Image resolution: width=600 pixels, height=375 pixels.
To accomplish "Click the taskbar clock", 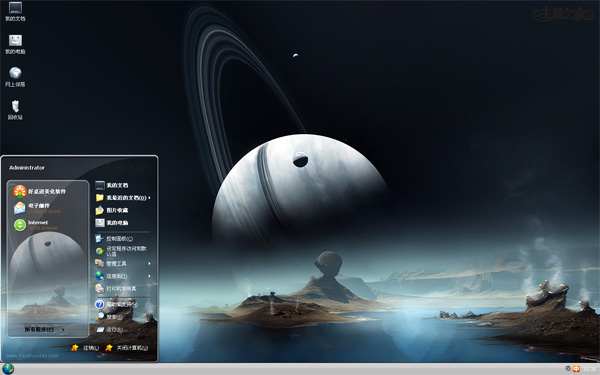I will [x=589, y=369].
